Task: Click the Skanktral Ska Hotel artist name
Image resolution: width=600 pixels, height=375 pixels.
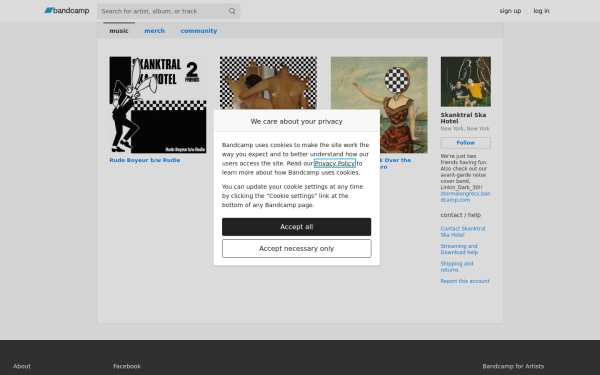Action: 463,118
